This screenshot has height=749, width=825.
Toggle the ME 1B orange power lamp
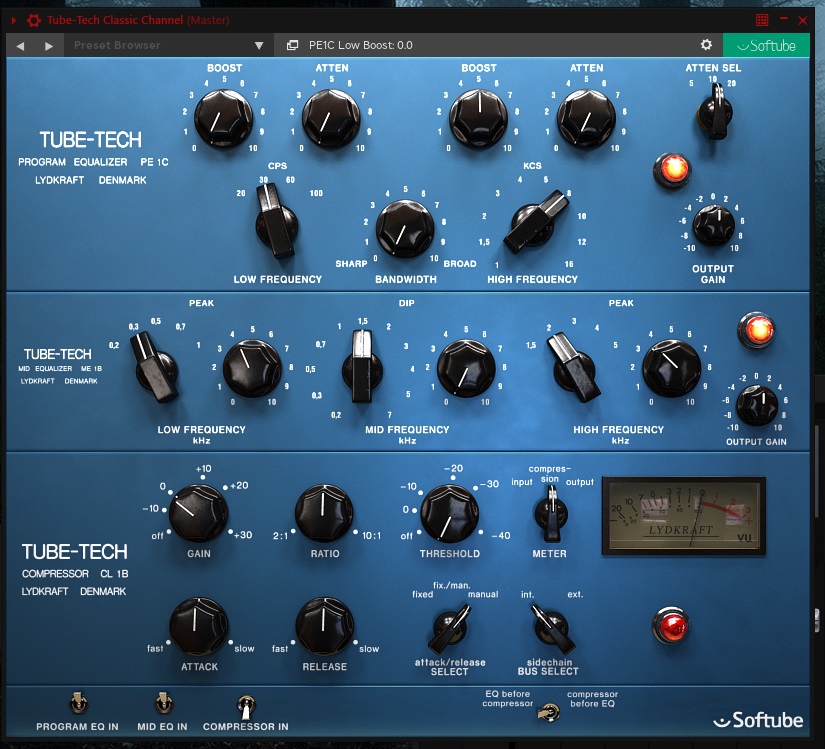(757, 330)
